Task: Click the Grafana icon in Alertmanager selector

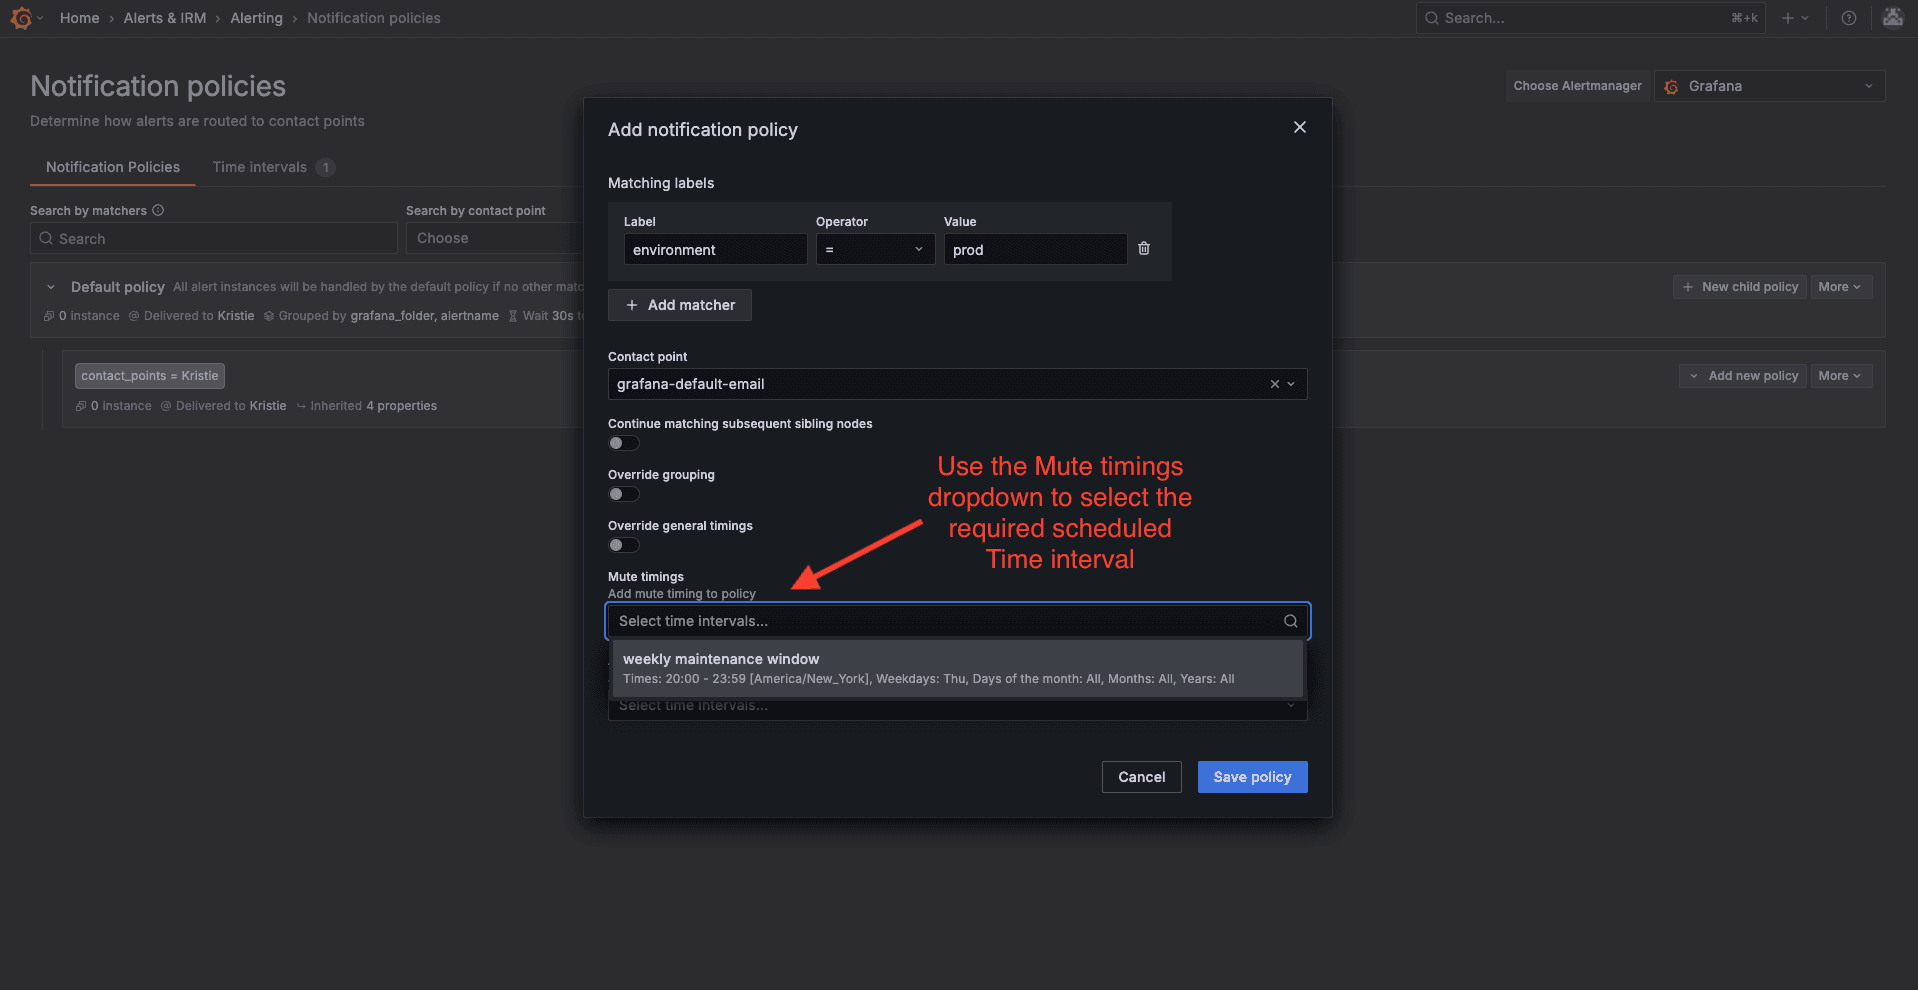Action: 1670,86
